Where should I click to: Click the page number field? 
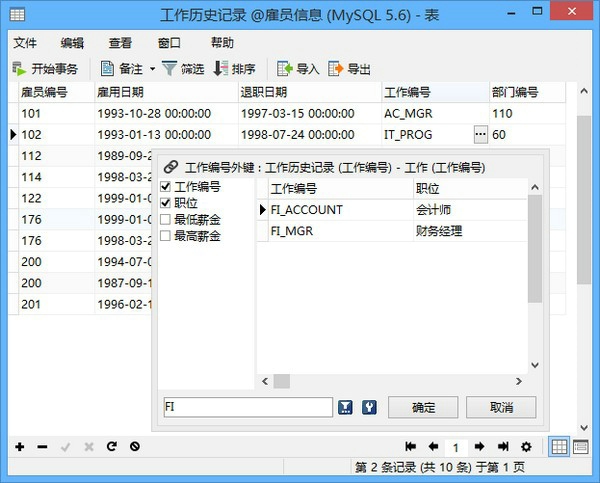click(456, 447)
